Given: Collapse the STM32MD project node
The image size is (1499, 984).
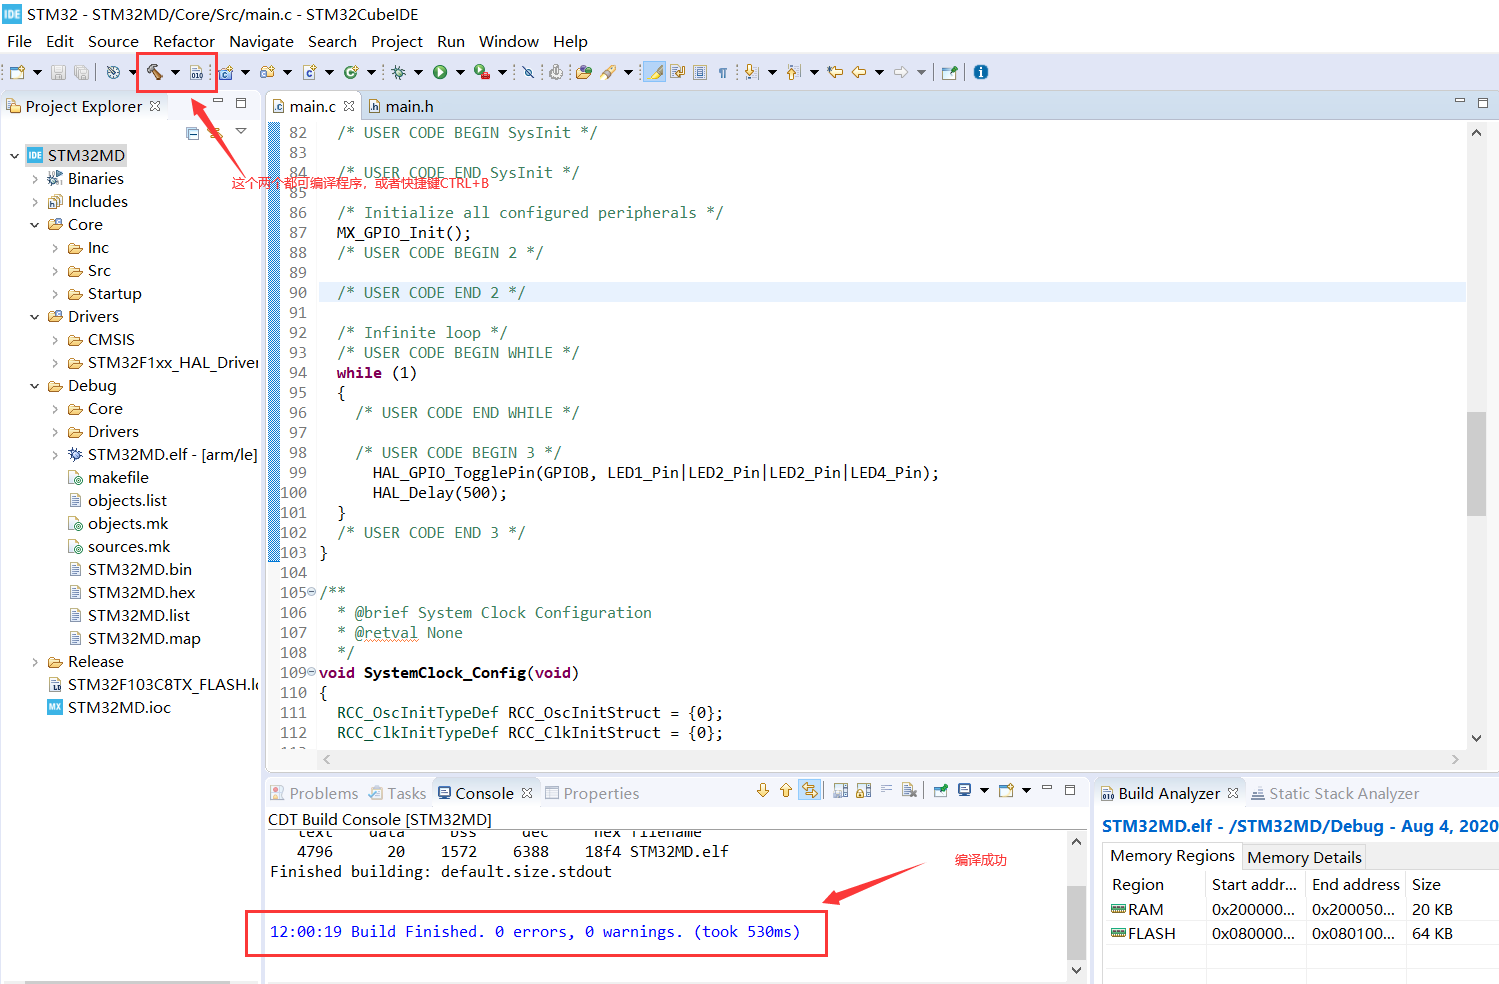Looking at the screenshot, I should point(15,156).
